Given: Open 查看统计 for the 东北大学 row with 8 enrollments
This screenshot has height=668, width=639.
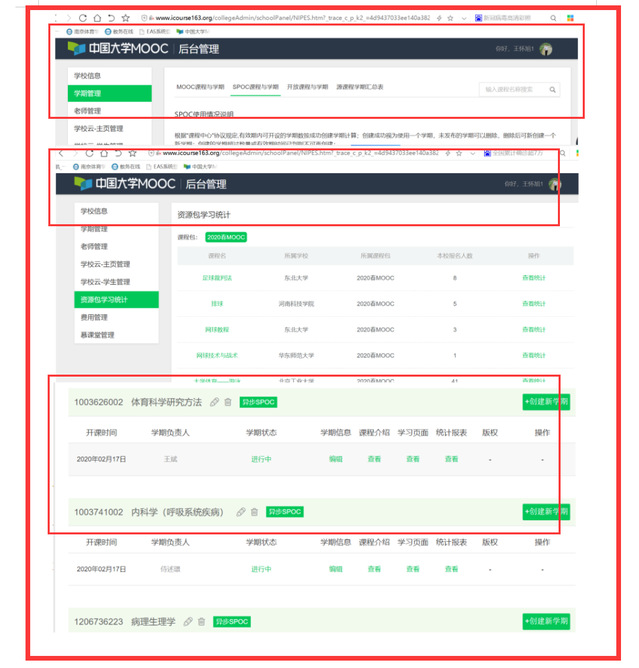Looking at the screenshot, I should (x=534, y=278).
